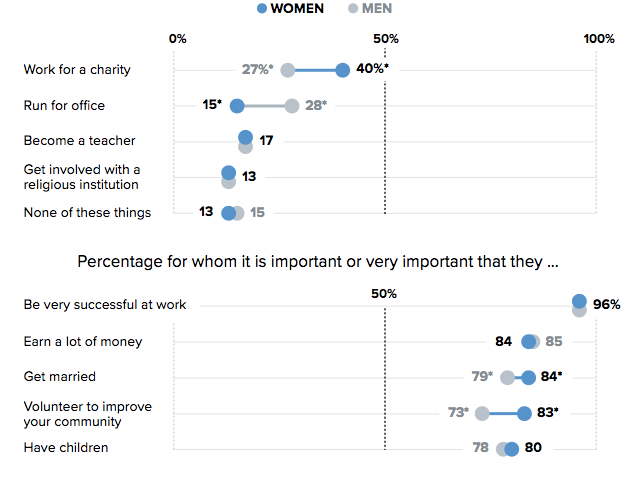The image size is (638, 490).
Task: Click the men's 27% charity data point
Action: click(x=288, y=70)
